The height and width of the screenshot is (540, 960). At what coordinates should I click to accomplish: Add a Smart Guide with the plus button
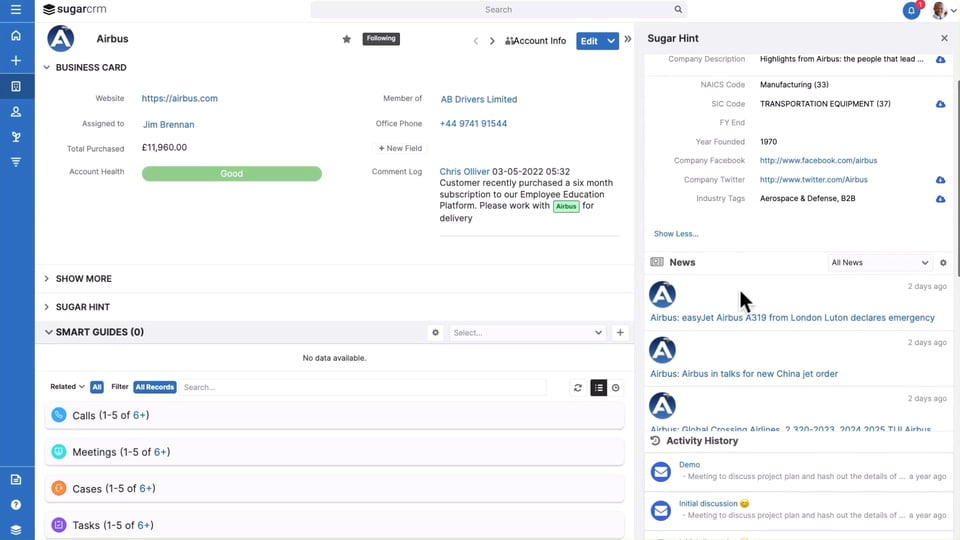[620, 332]
